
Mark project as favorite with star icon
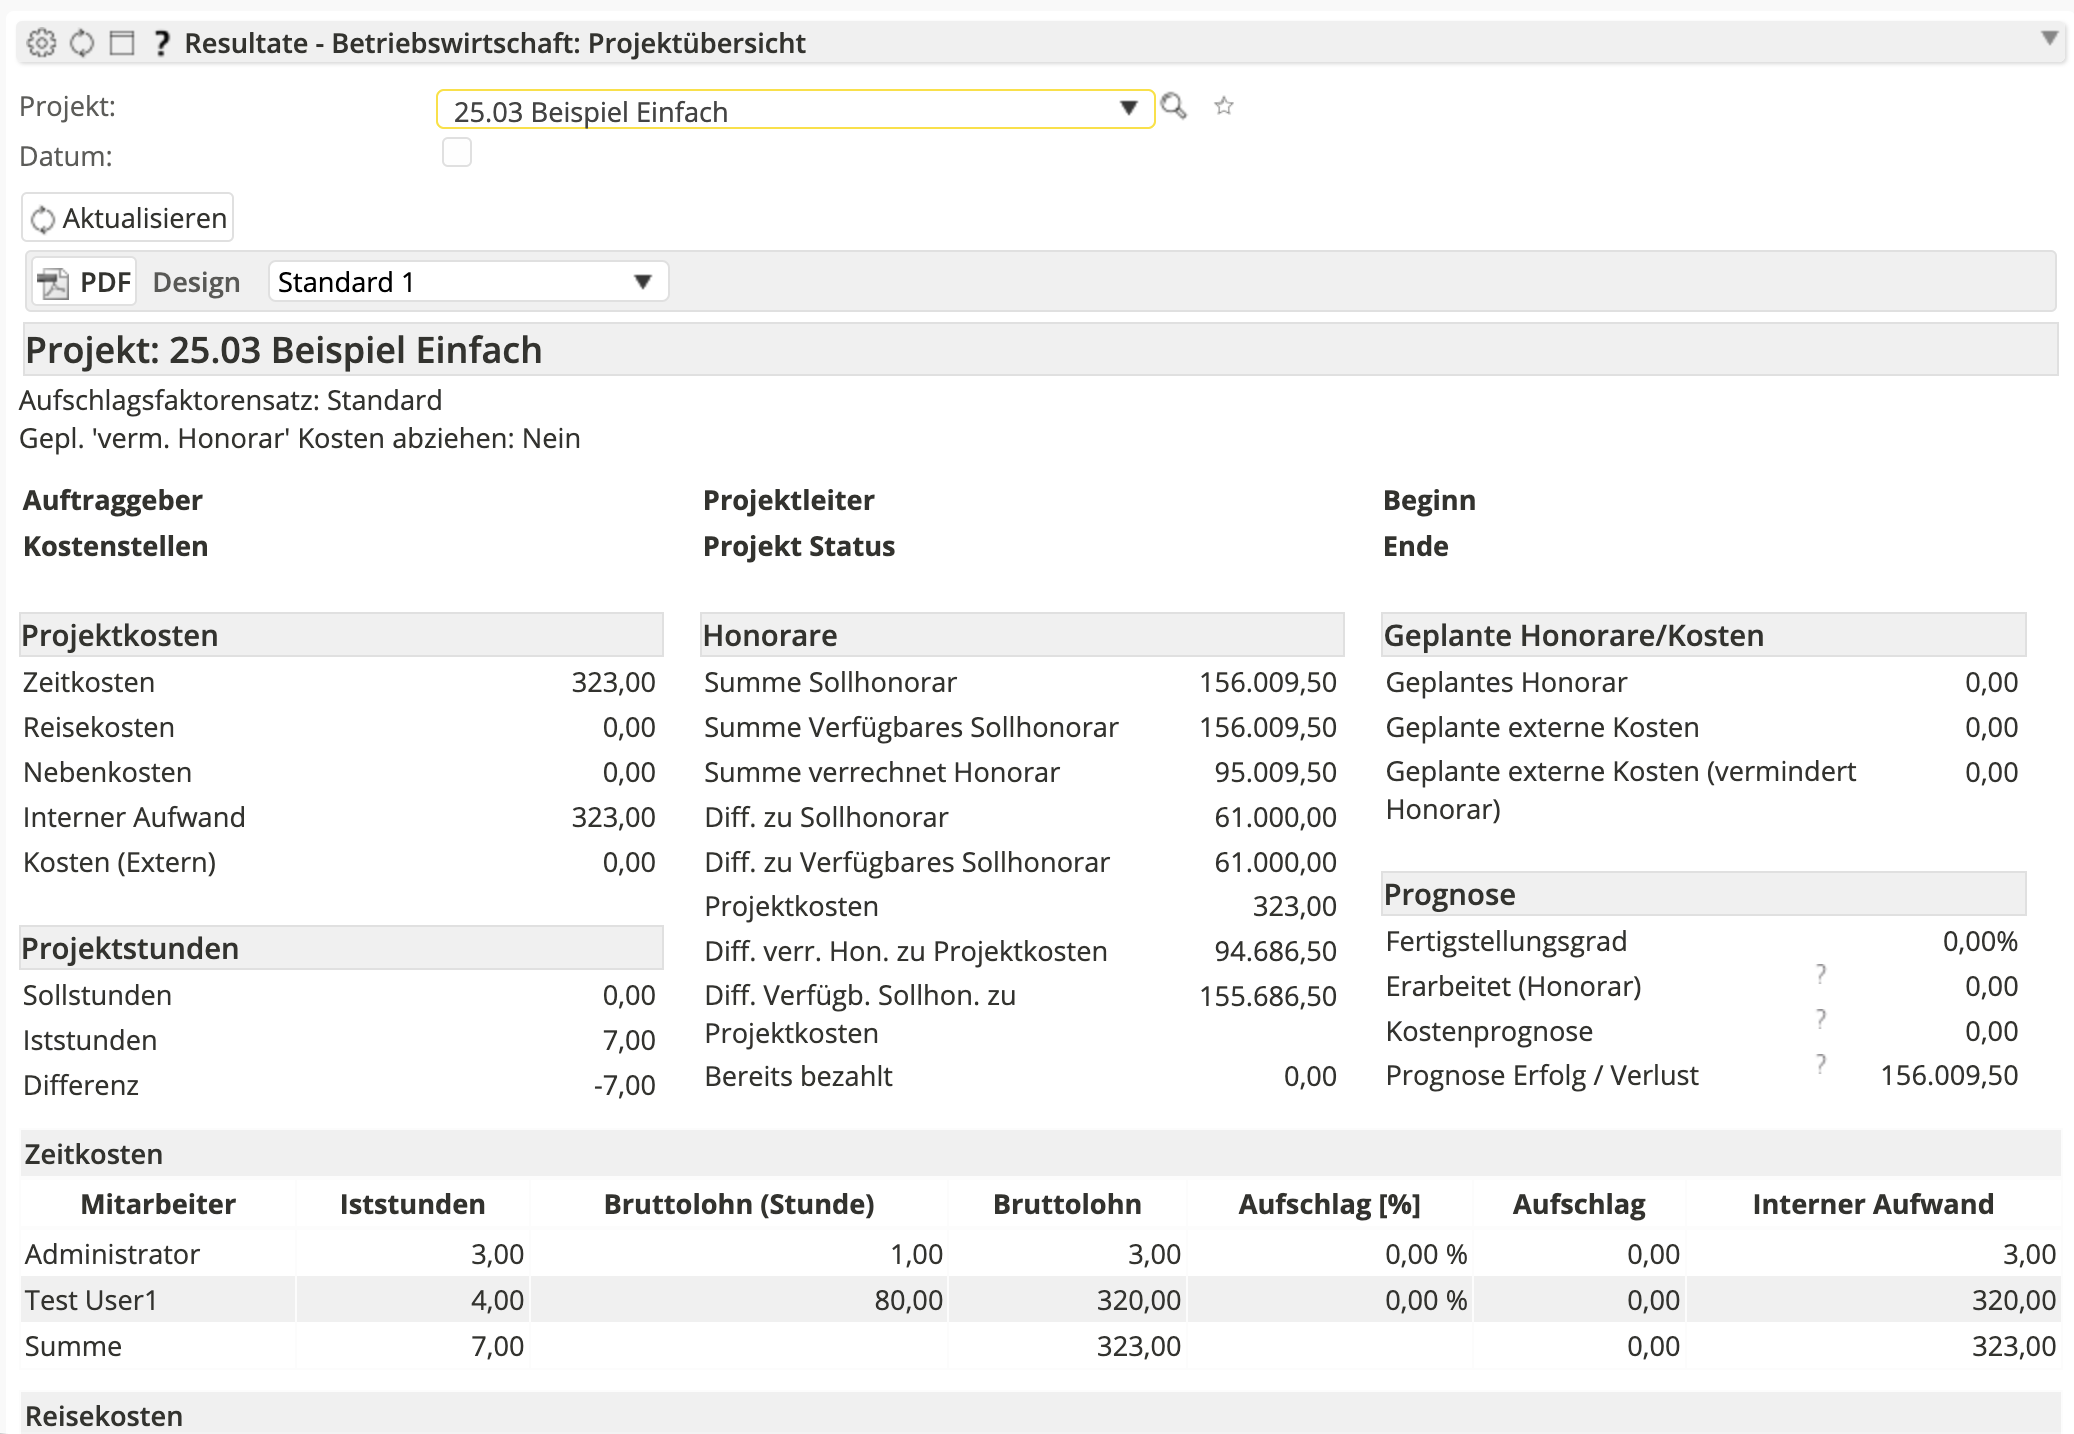[x=1224, y=106]
